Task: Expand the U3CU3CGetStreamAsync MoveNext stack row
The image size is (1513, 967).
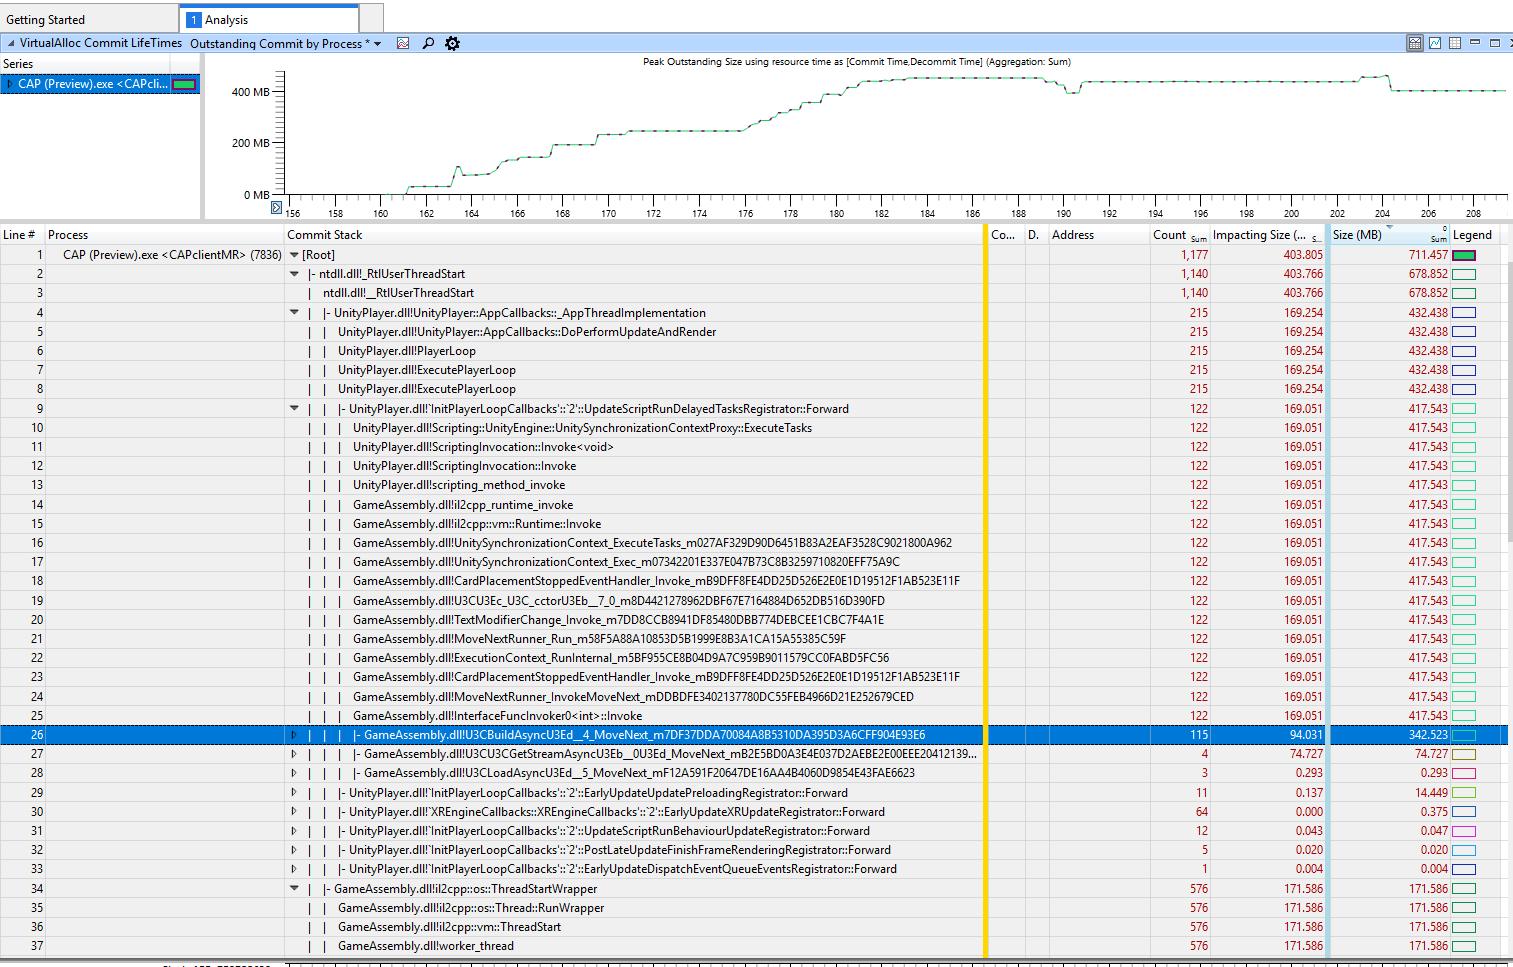Action: (x=293, y=754)
